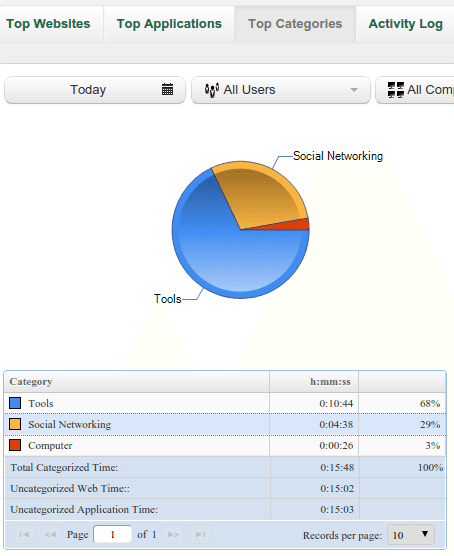Screen dimensions: 454x556
Task: Open the calendar icon in Today button
Action: 167,89
